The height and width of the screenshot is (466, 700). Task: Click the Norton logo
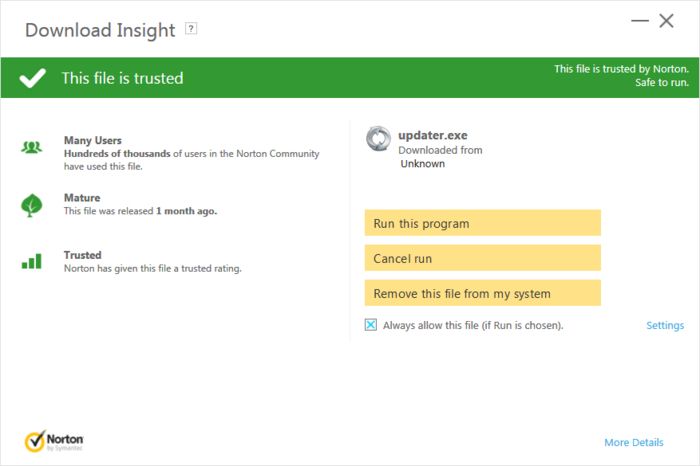click(54, 441)
